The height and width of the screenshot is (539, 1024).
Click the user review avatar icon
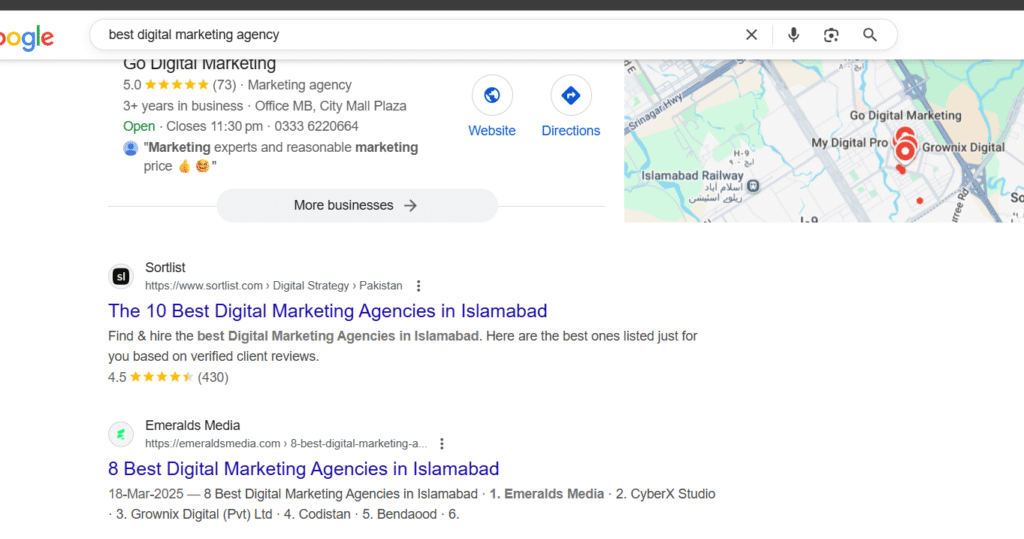[x=131, y=148]
